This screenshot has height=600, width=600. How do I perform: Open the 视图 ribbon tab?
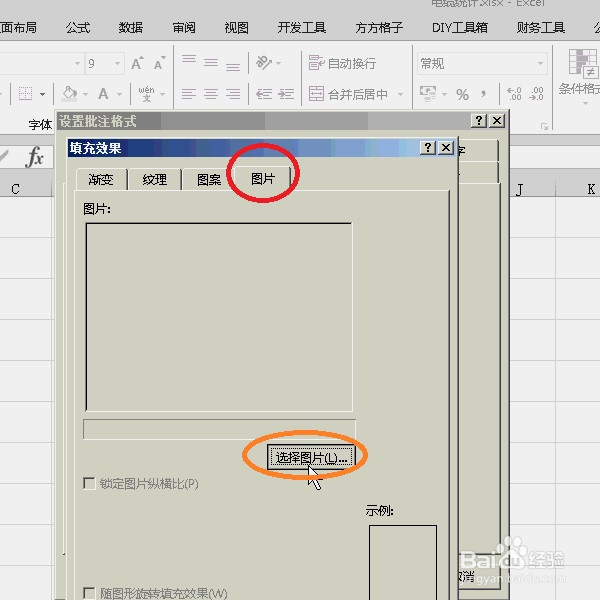click(x=237, y=28)
